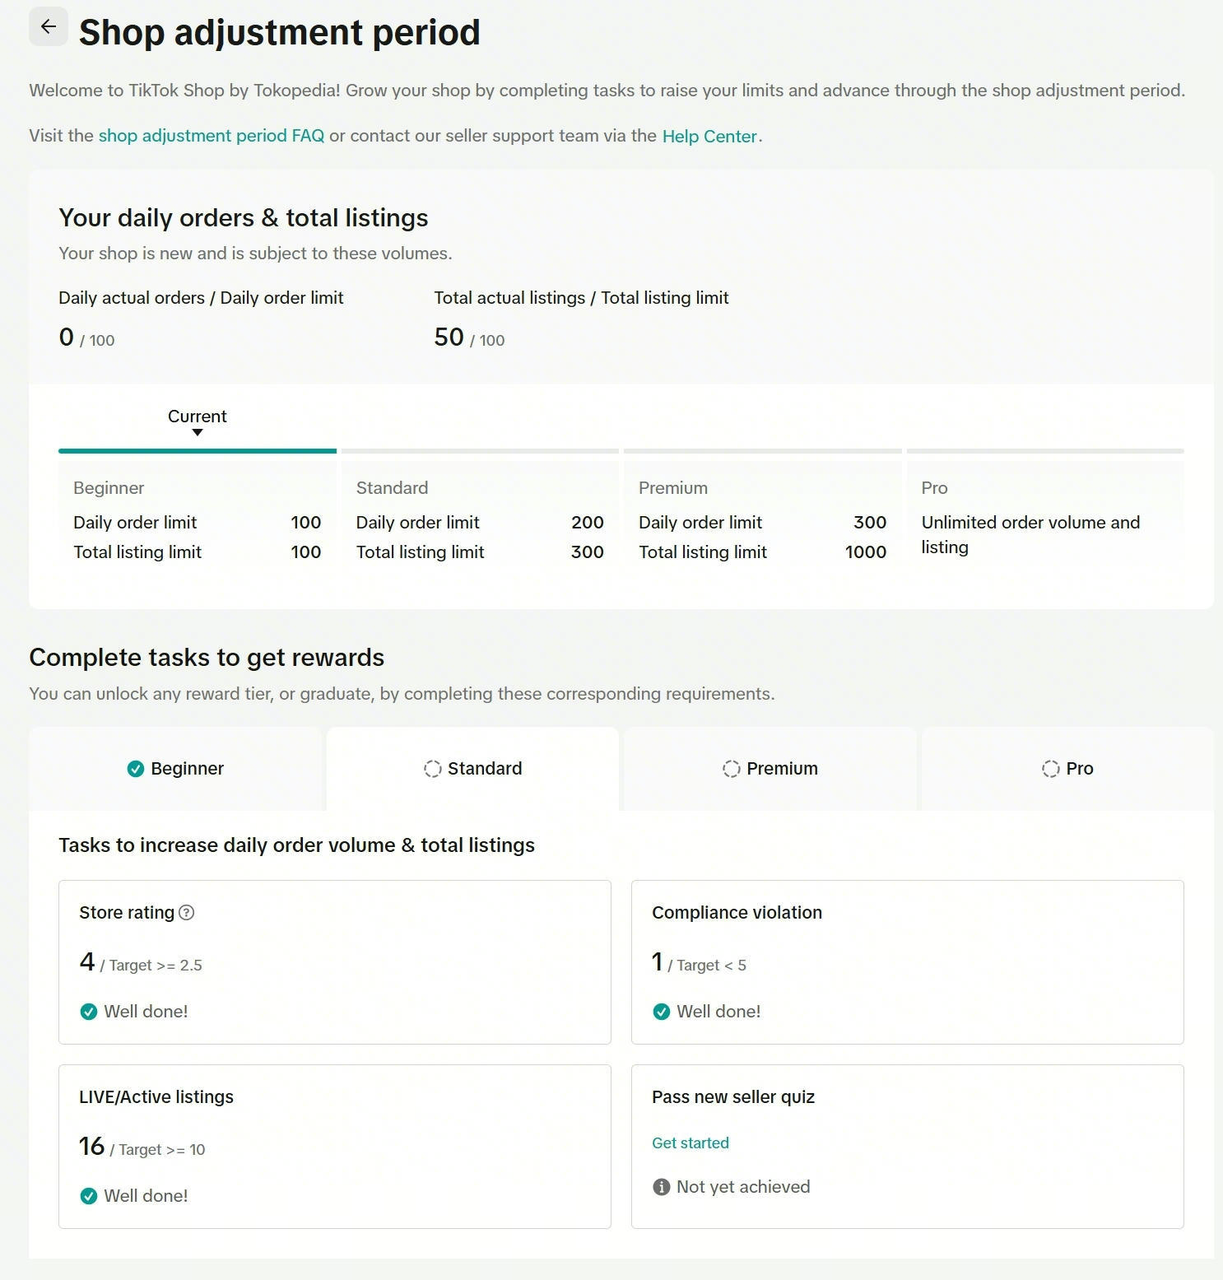Open the shop adjustment period FAQ link

211,136
